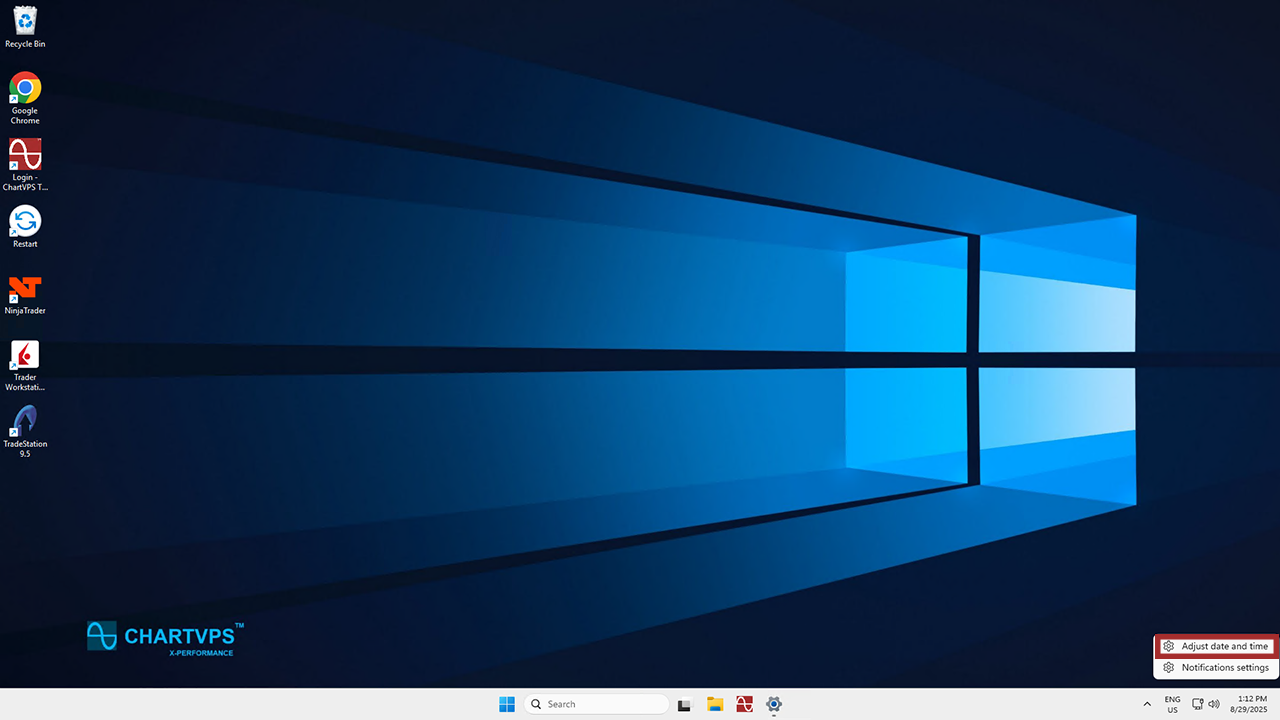Switch to the Settings app in taskbar
The width and height of the screenshot is (1280, 720).
773,704
